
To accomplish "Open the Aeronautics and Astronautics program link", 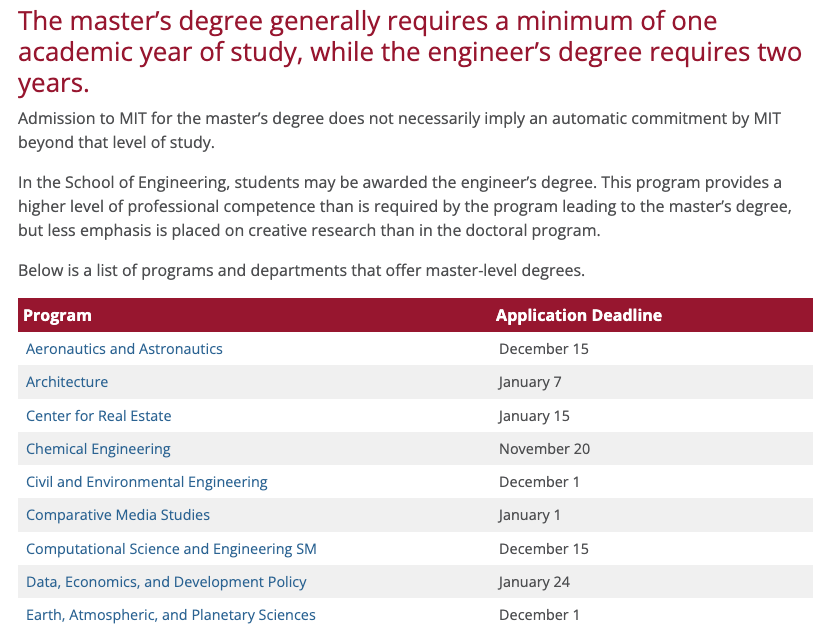I will pyautogui.click(x=124, y=349).
